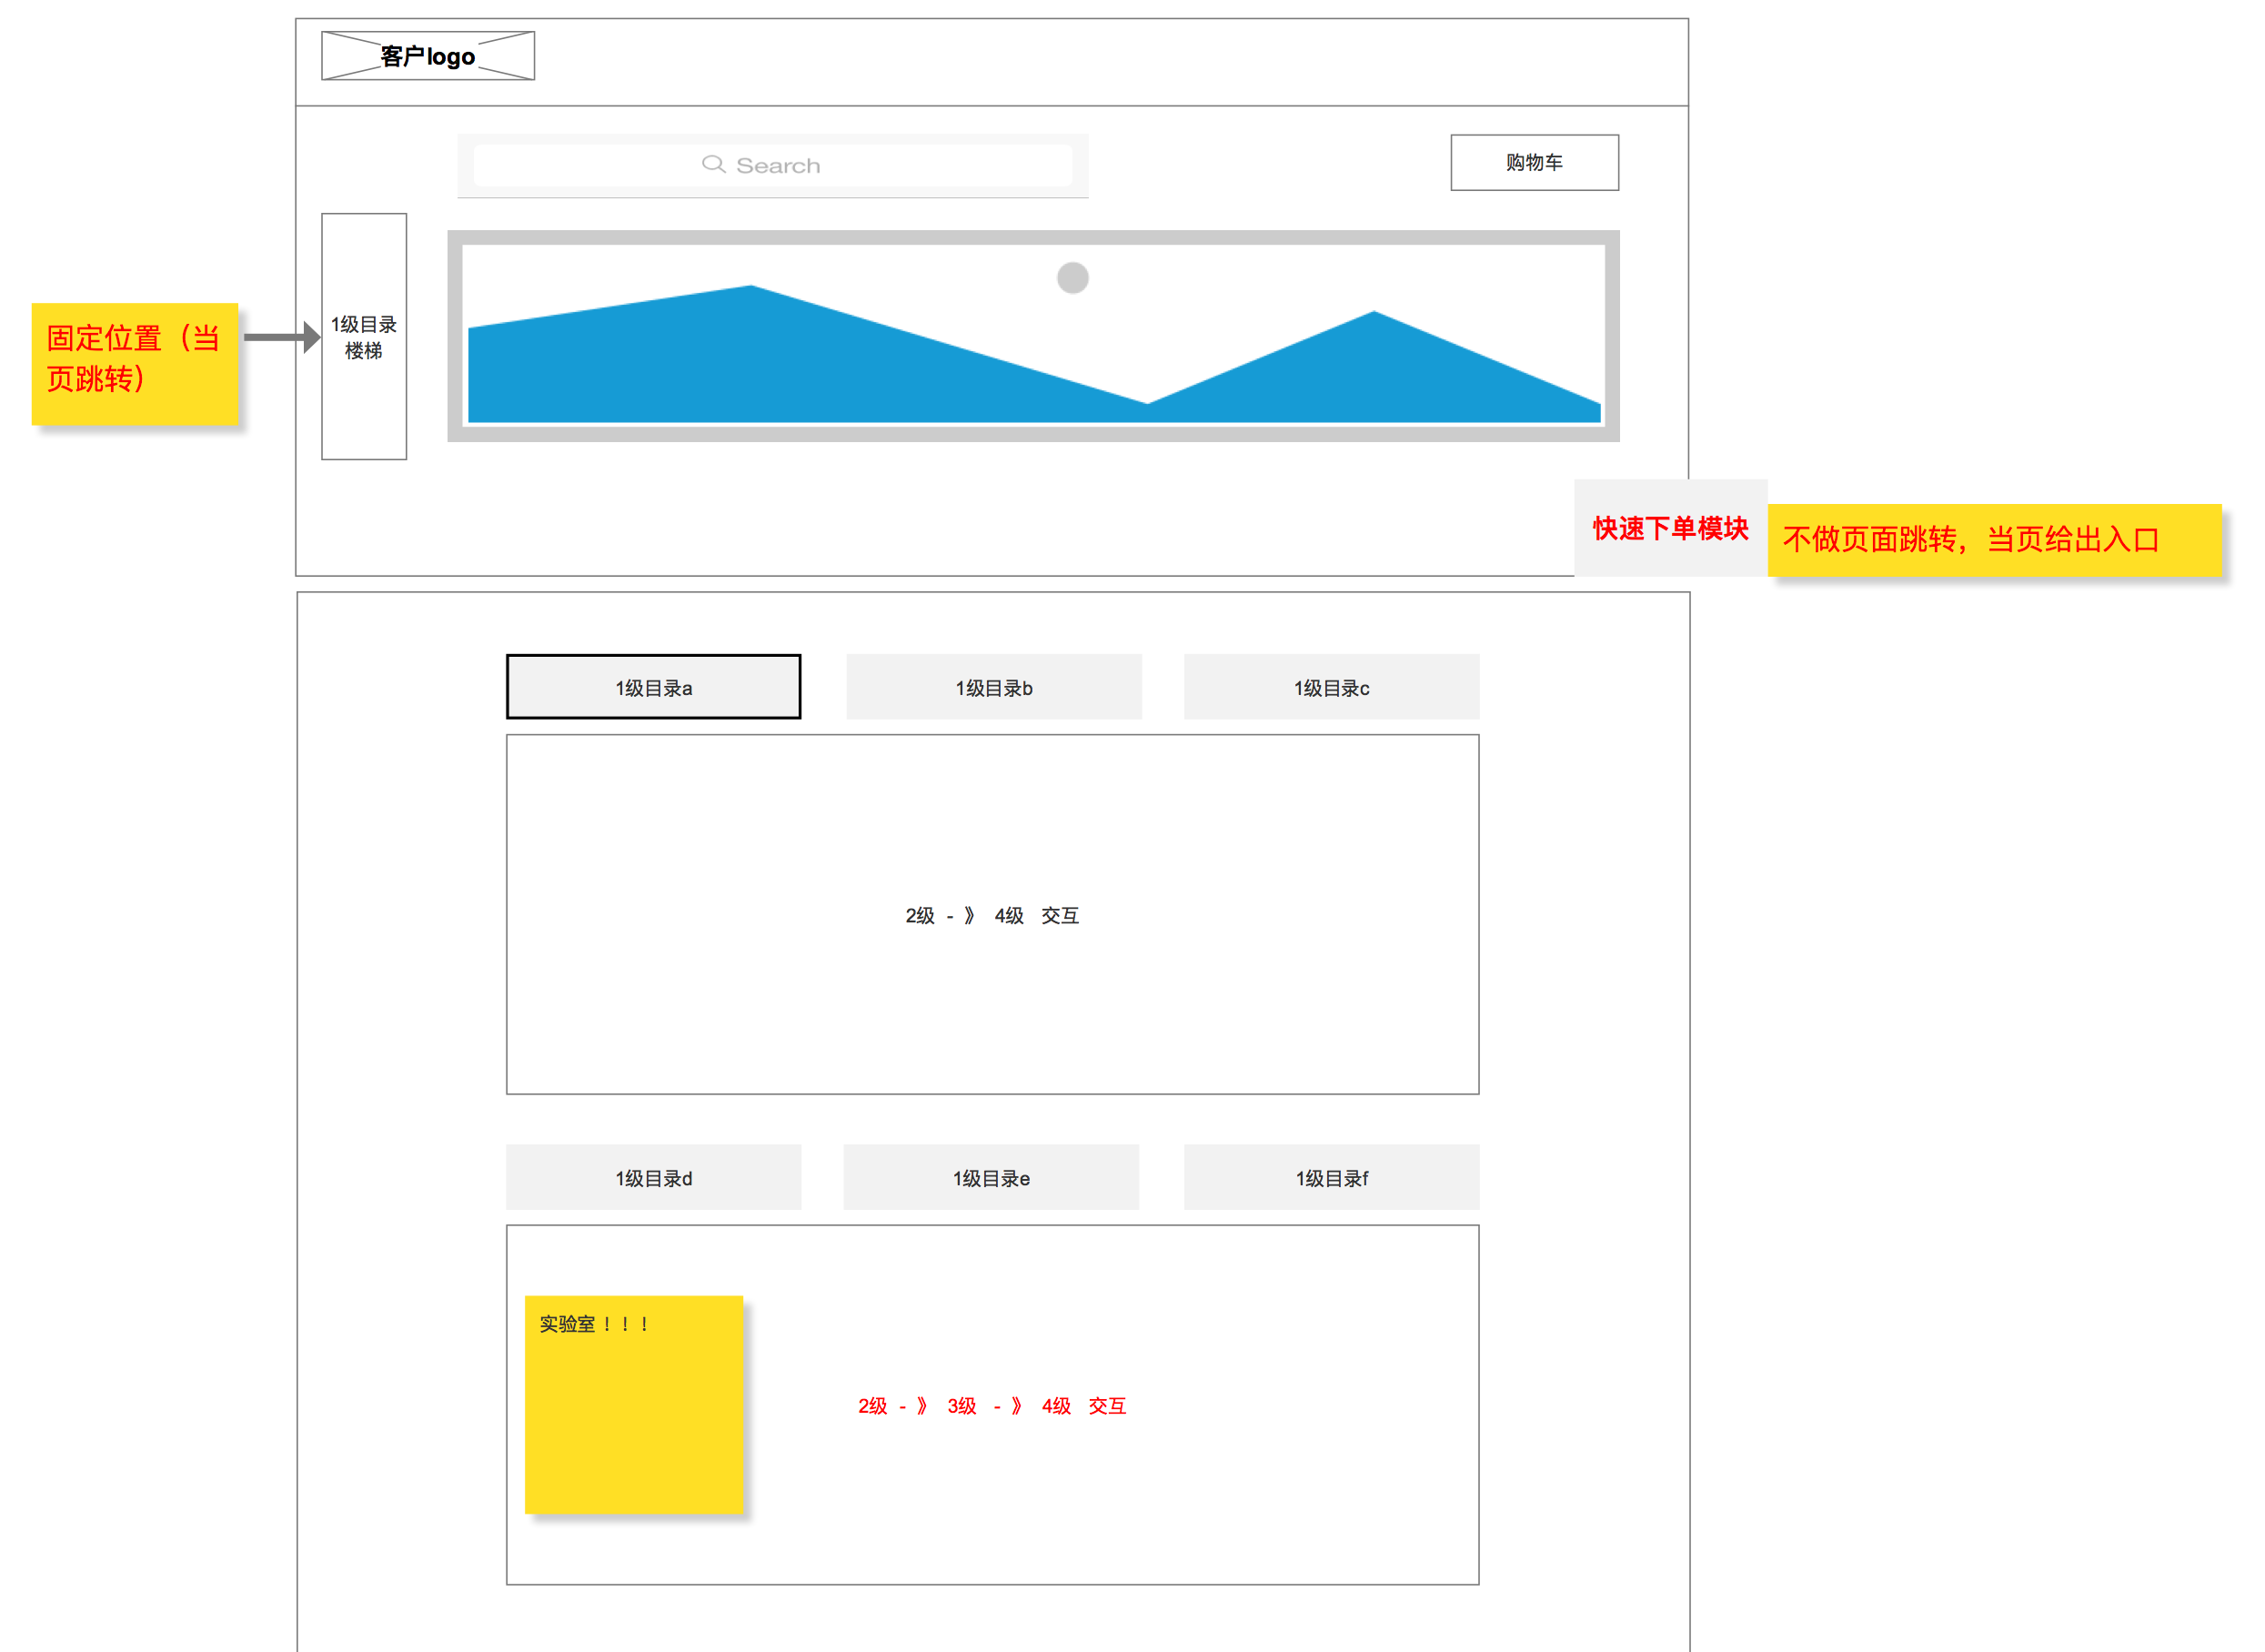The width and height of the screenshot is (2265, 1652).
Task: Click the gray sun circle in banner
Action: coord(1072,277)
